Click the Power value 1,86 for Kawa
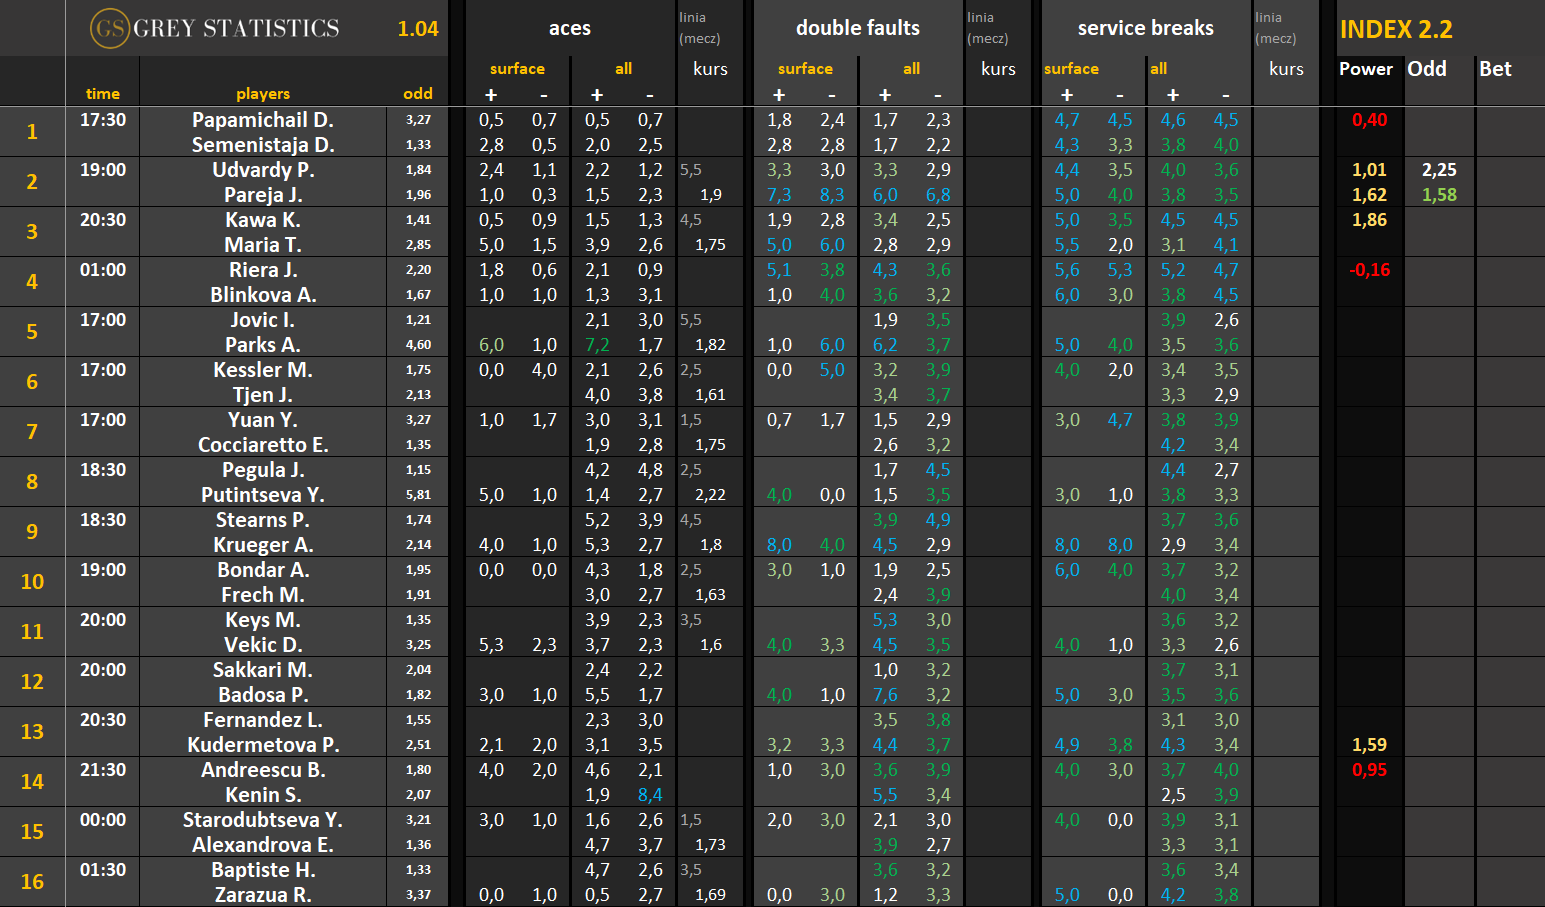 coord(1369,220)
